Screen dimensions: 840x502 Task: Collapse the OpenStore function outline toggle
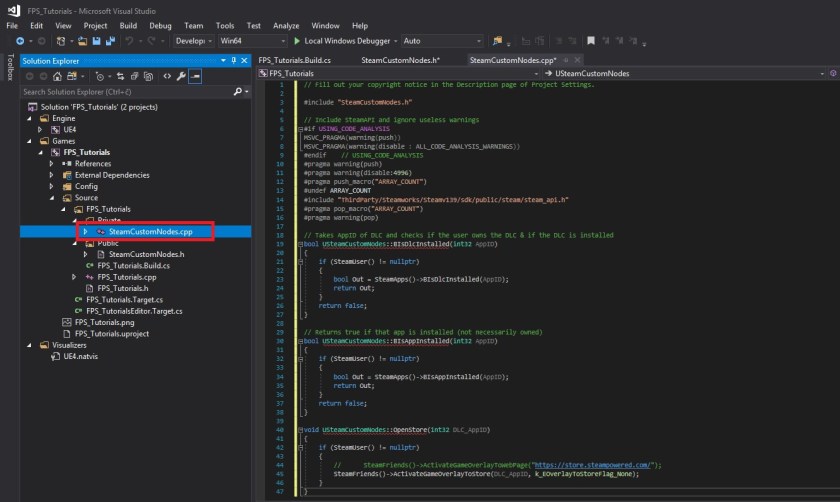coord(301,430)
